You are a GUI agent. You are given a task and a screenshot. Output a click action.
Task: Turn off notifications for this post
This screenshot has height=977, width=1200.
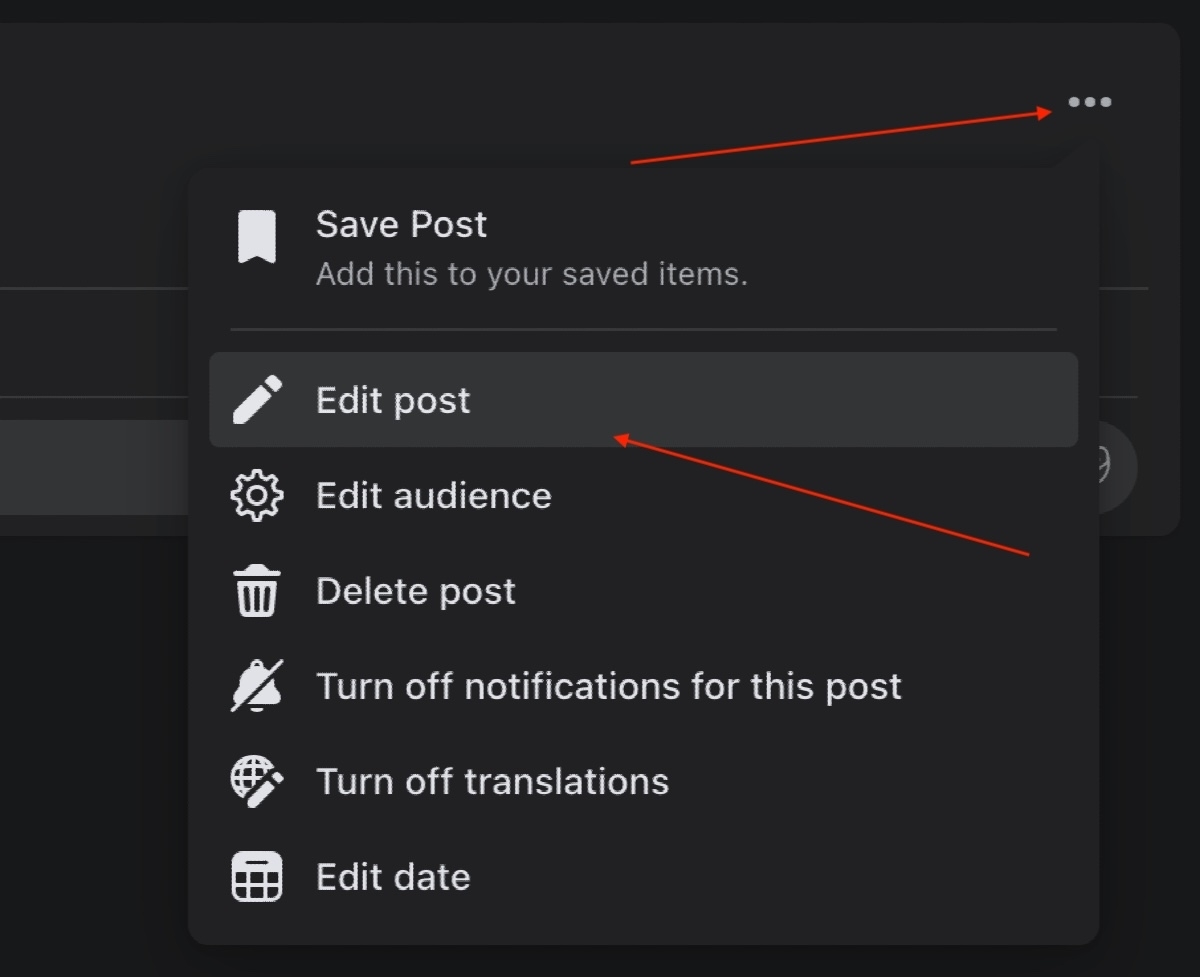(608, 686)
